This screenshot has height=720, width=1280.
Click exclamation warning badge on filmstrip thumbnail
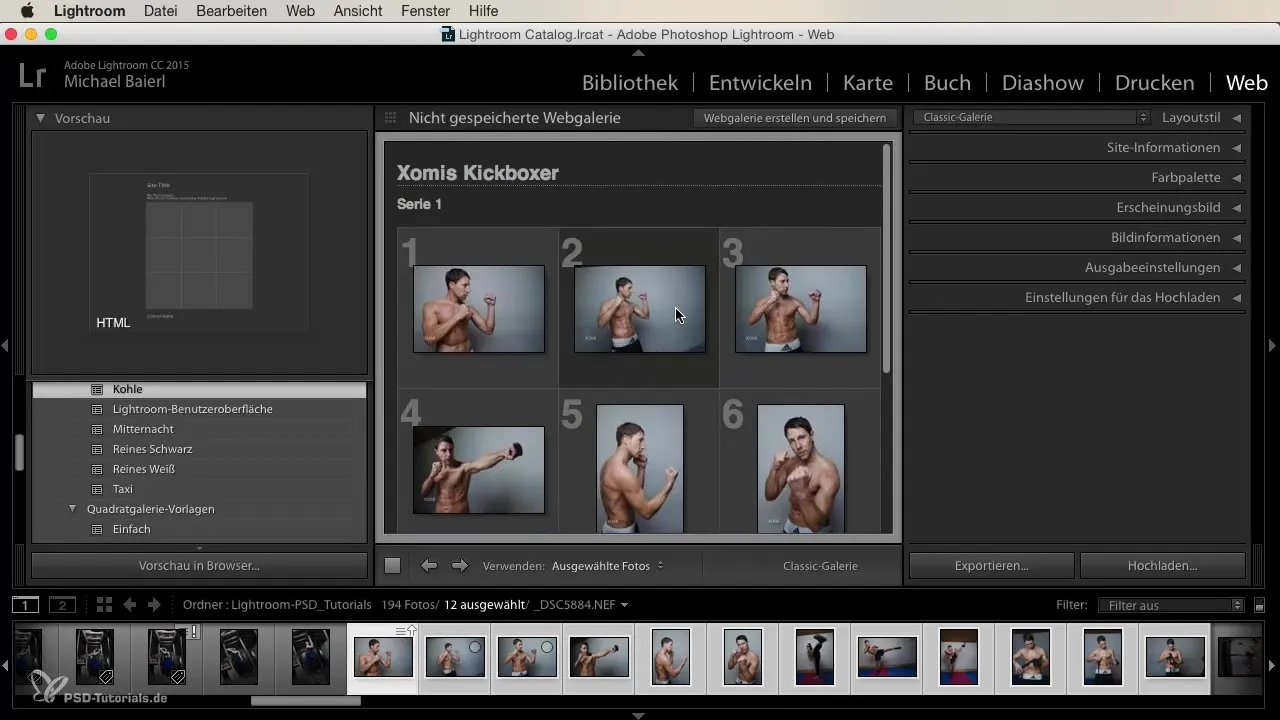tap(194, 632)
